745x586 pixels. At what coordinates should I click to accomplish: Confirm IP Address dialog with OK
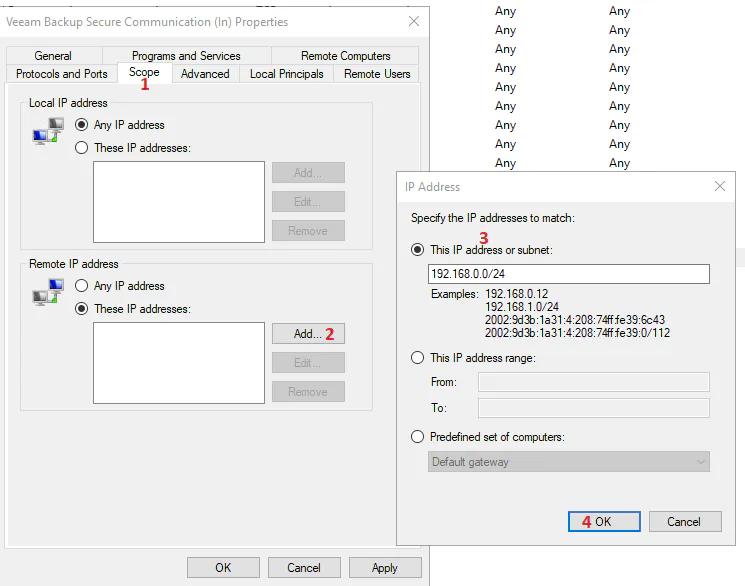604,521
